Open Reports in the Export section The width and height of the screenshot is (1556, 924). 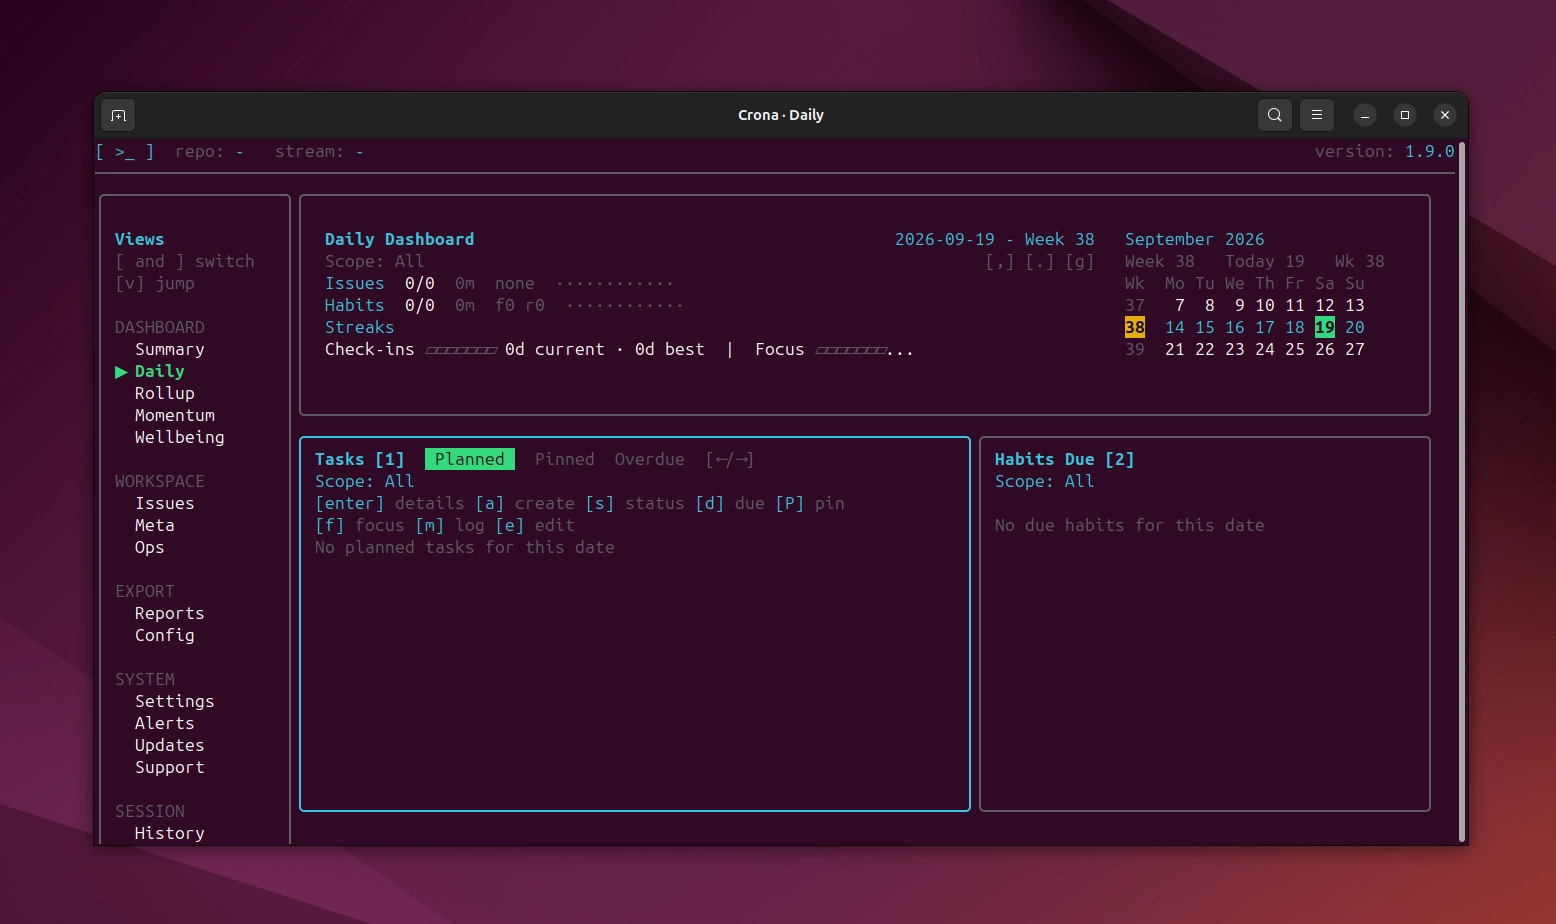pyautogui.click(x=170, y=613)
